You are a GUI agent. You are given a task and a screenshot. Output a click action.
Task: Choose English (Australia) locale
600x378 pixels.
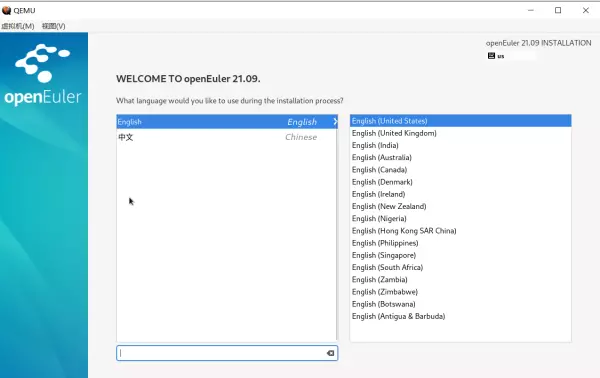[x=460, y=158]
